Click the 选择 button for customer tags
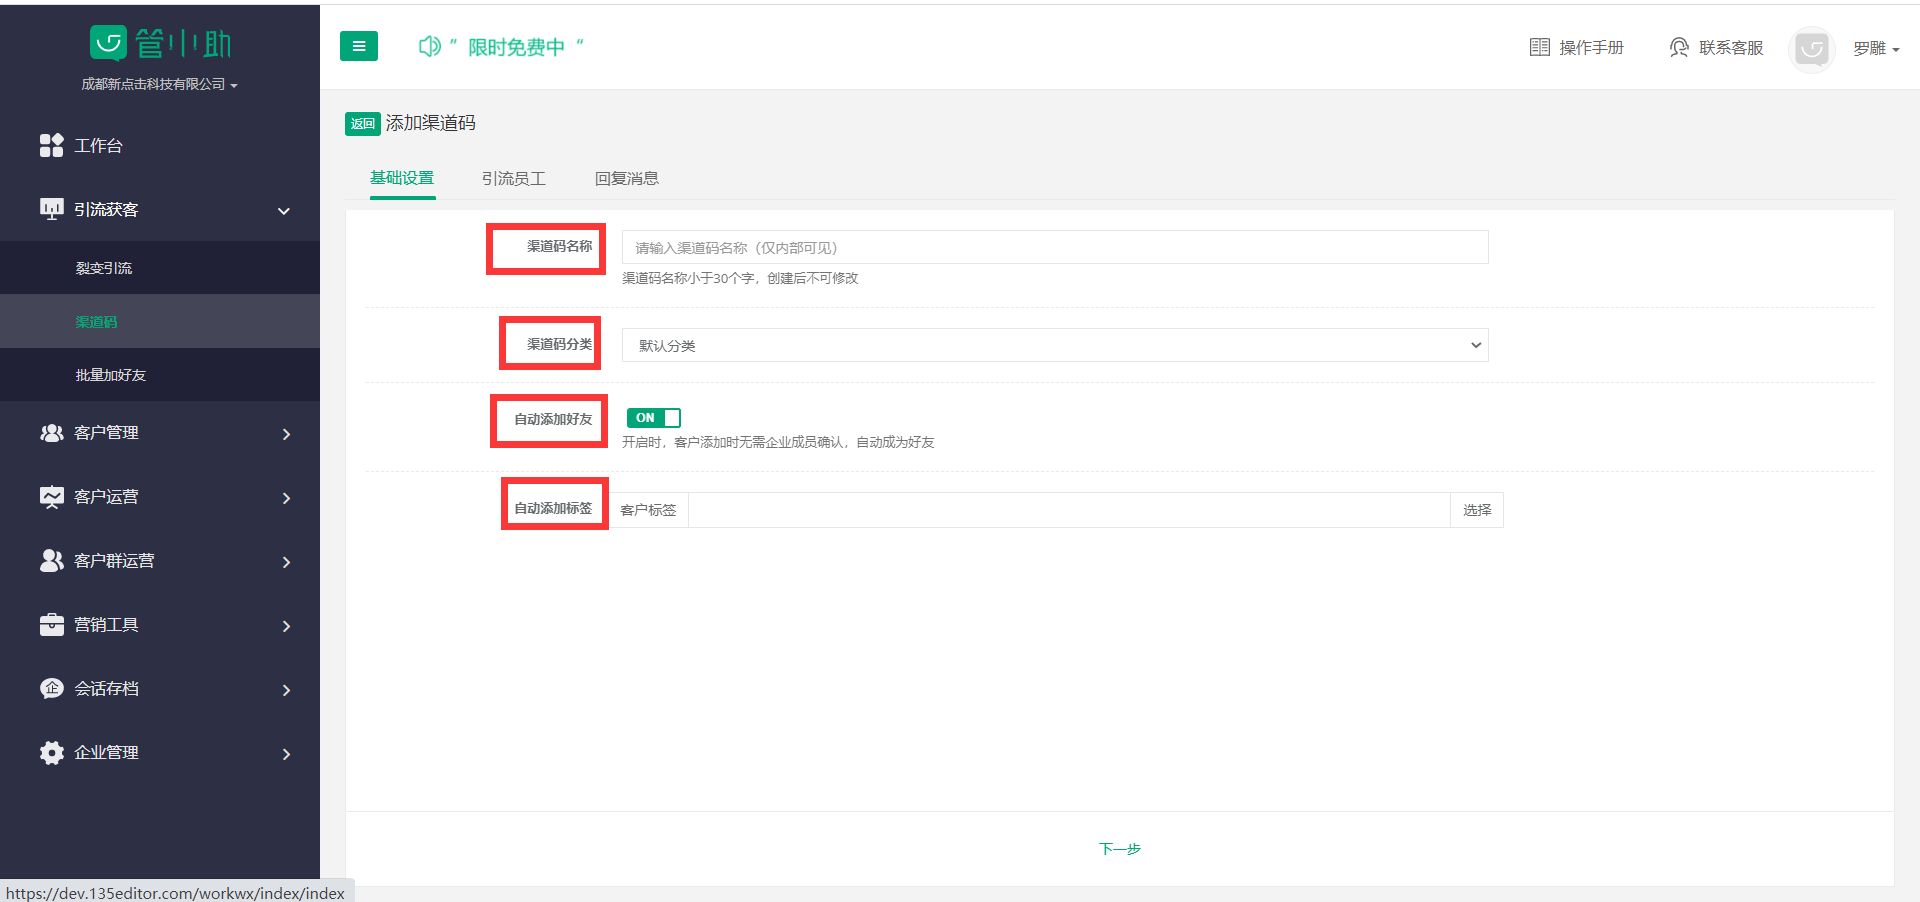Image resolution: width=1920 pixels, height=902 pixels. [1477, 510]
